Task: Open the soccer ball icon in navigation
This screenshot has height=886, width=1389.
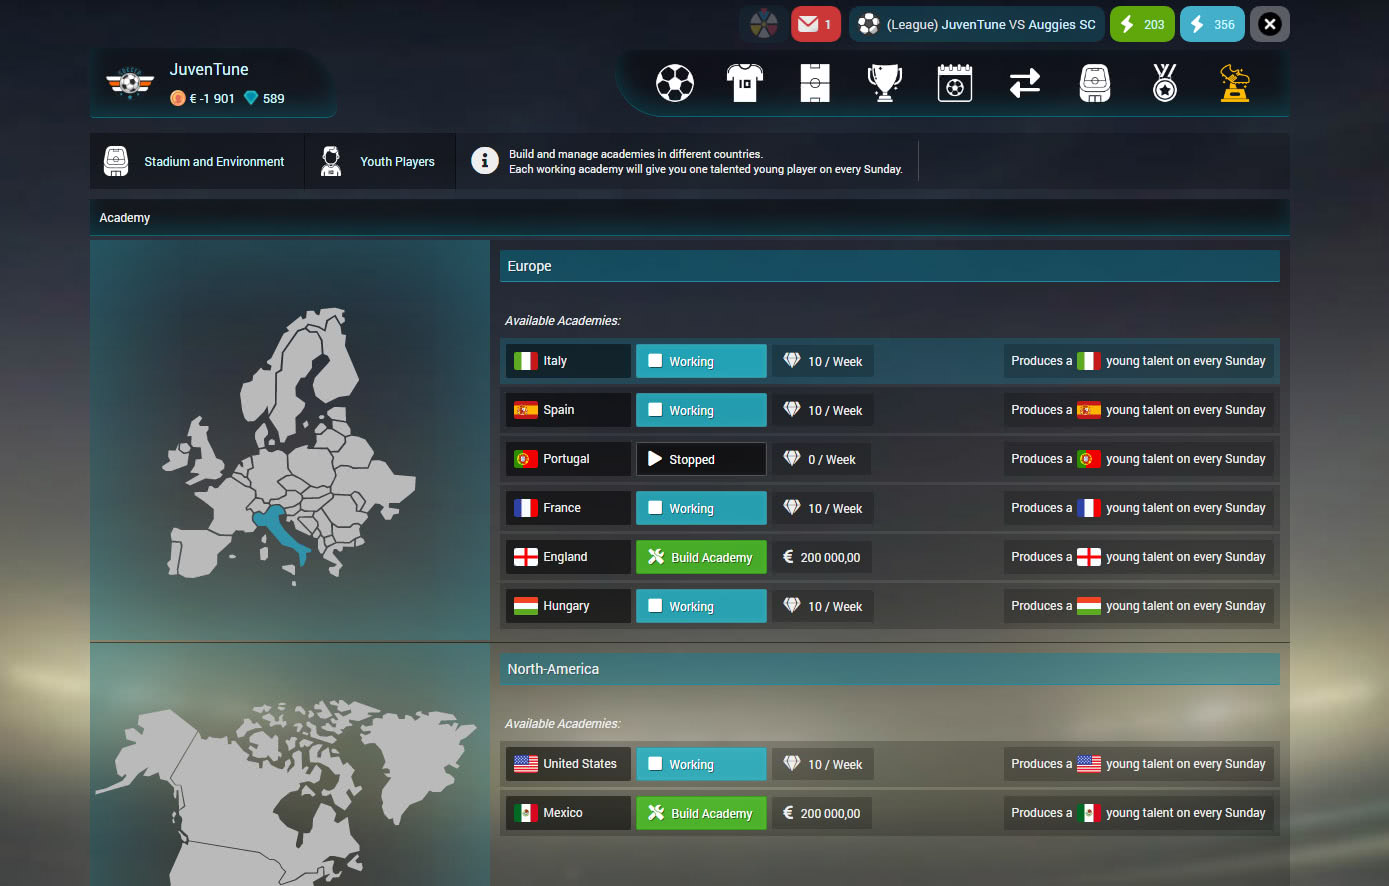Action: (x=675, y=84)
